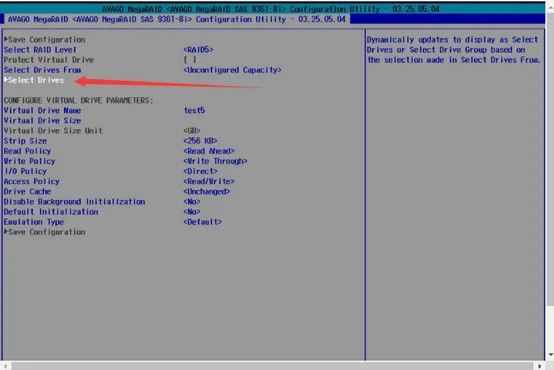554x370 pixels.
Task: Open Save Configuration below Emulation Type
Action: [x=45, y=232]
